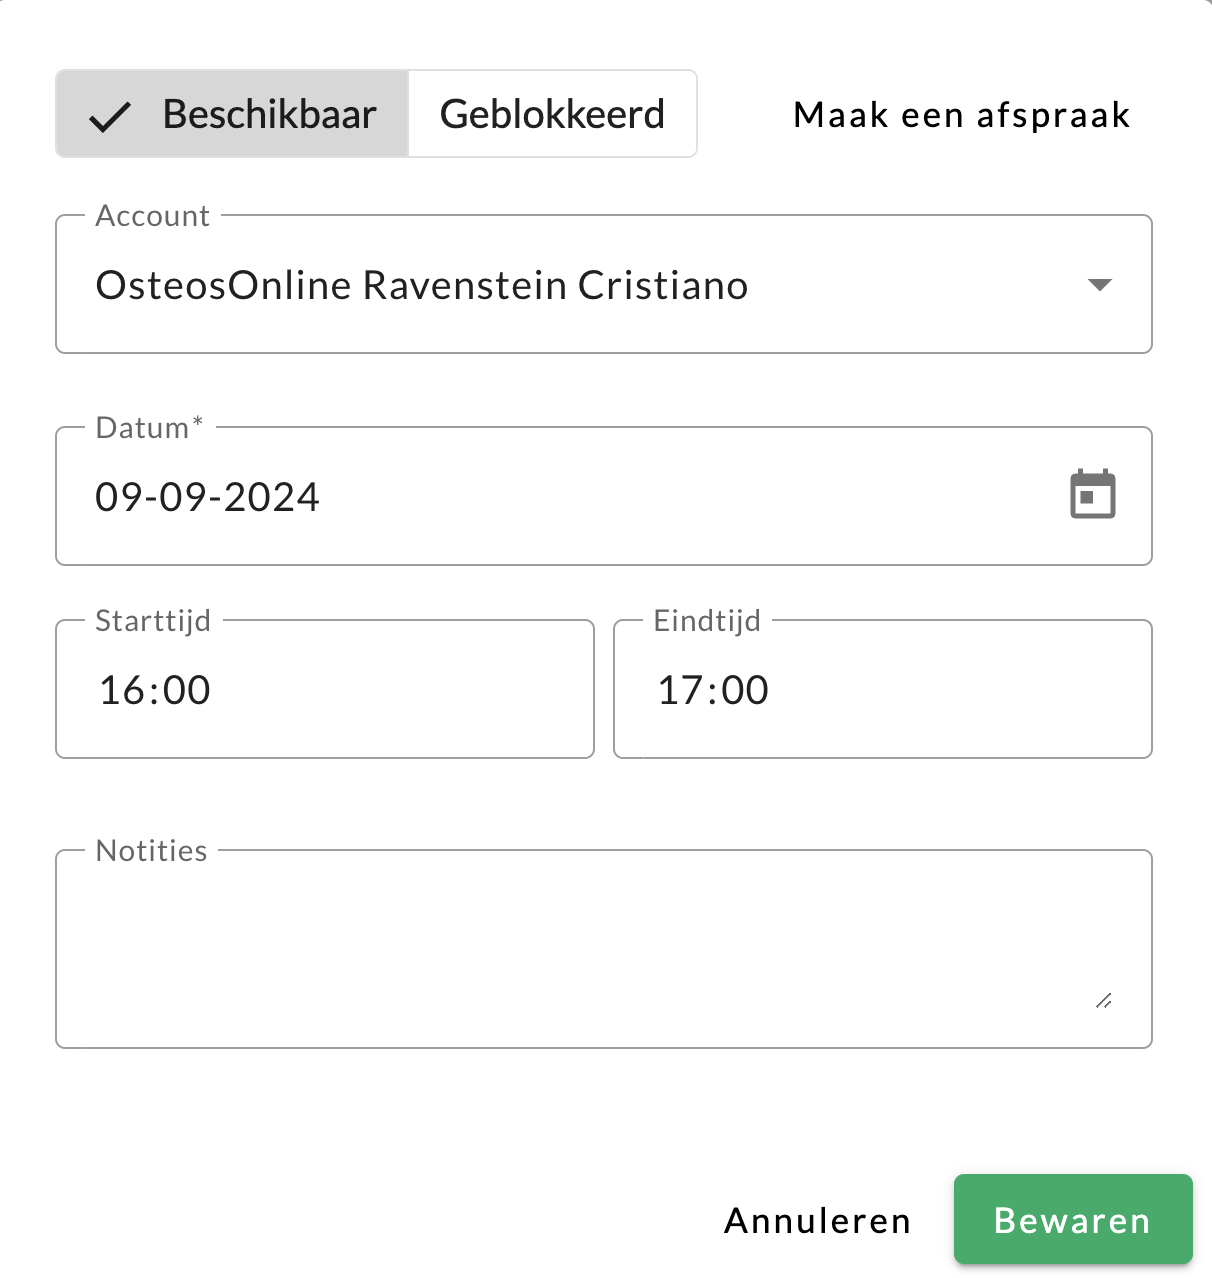Expand OsteosOnline Ravenstein Cristiano account list
Screen dimensions: 1212x1278
(1099, 285)
